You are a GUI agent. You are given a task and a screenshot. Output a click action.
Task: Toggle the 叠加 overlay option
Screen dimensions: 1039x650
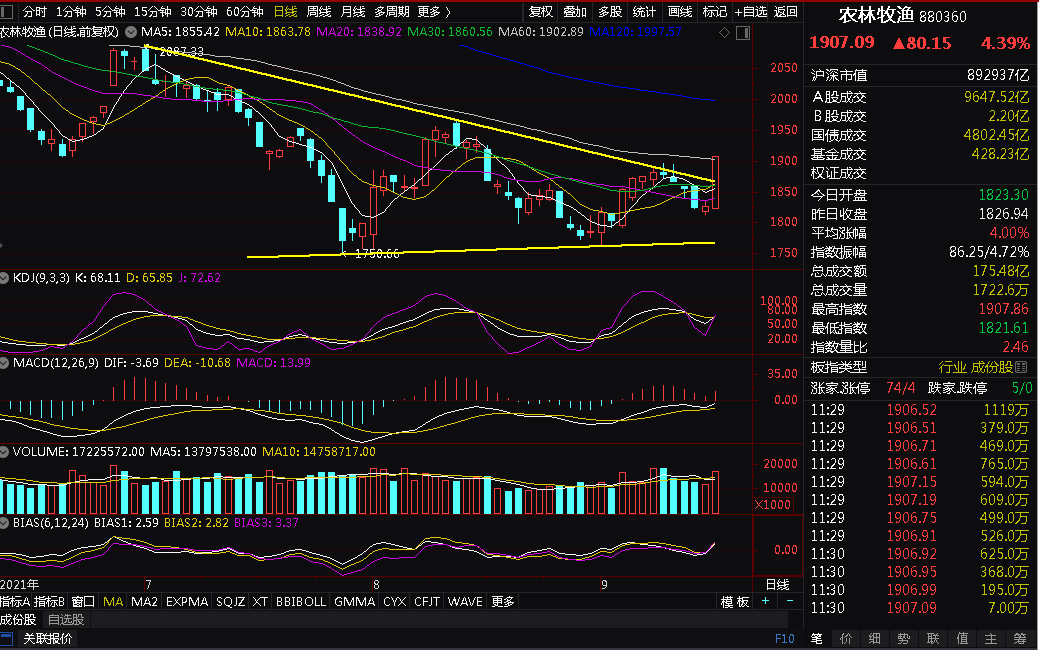pos(575,12)
